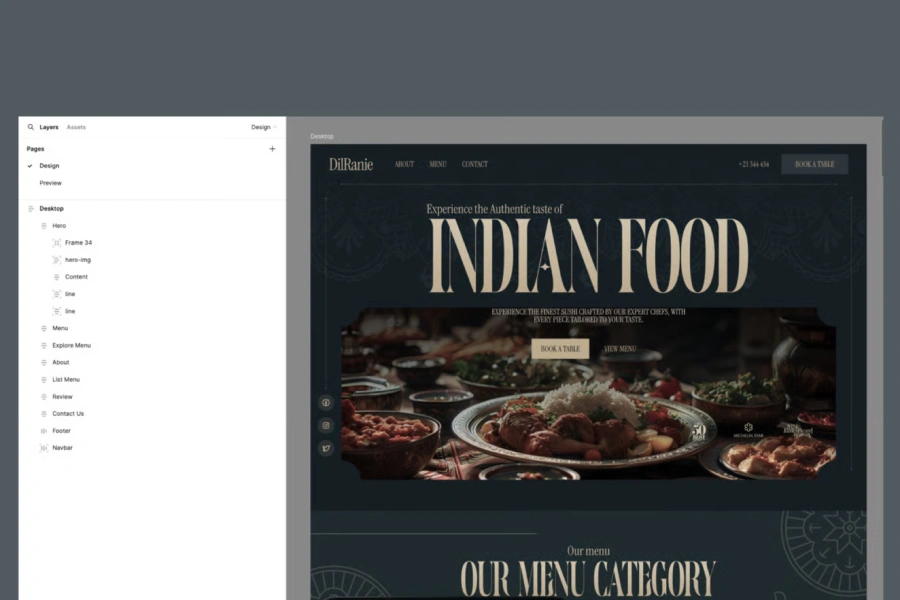Open the Design dropdown at the panel top right
Screen dimensions: 900x600
262,127
